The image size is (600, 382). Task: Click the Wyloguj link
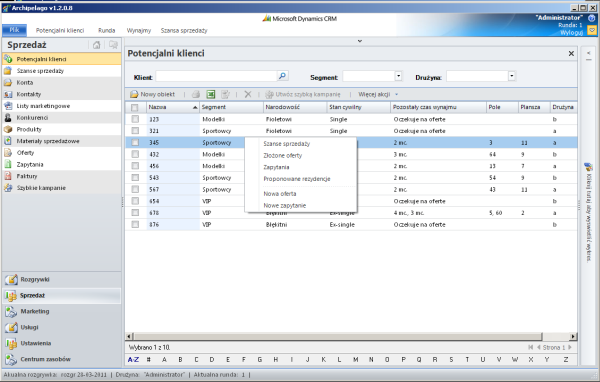coord(571,33)
